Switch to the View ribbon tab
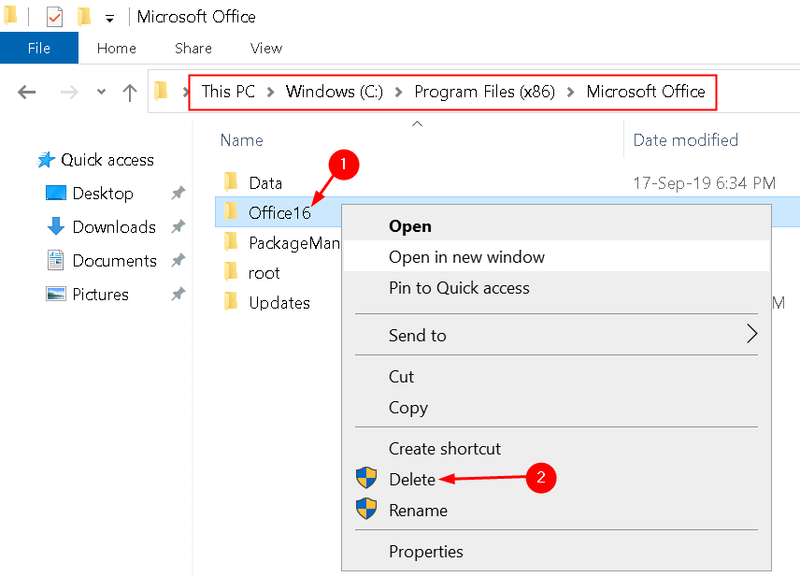This screenshot has width=800, height=577. [x=266, y=48]
